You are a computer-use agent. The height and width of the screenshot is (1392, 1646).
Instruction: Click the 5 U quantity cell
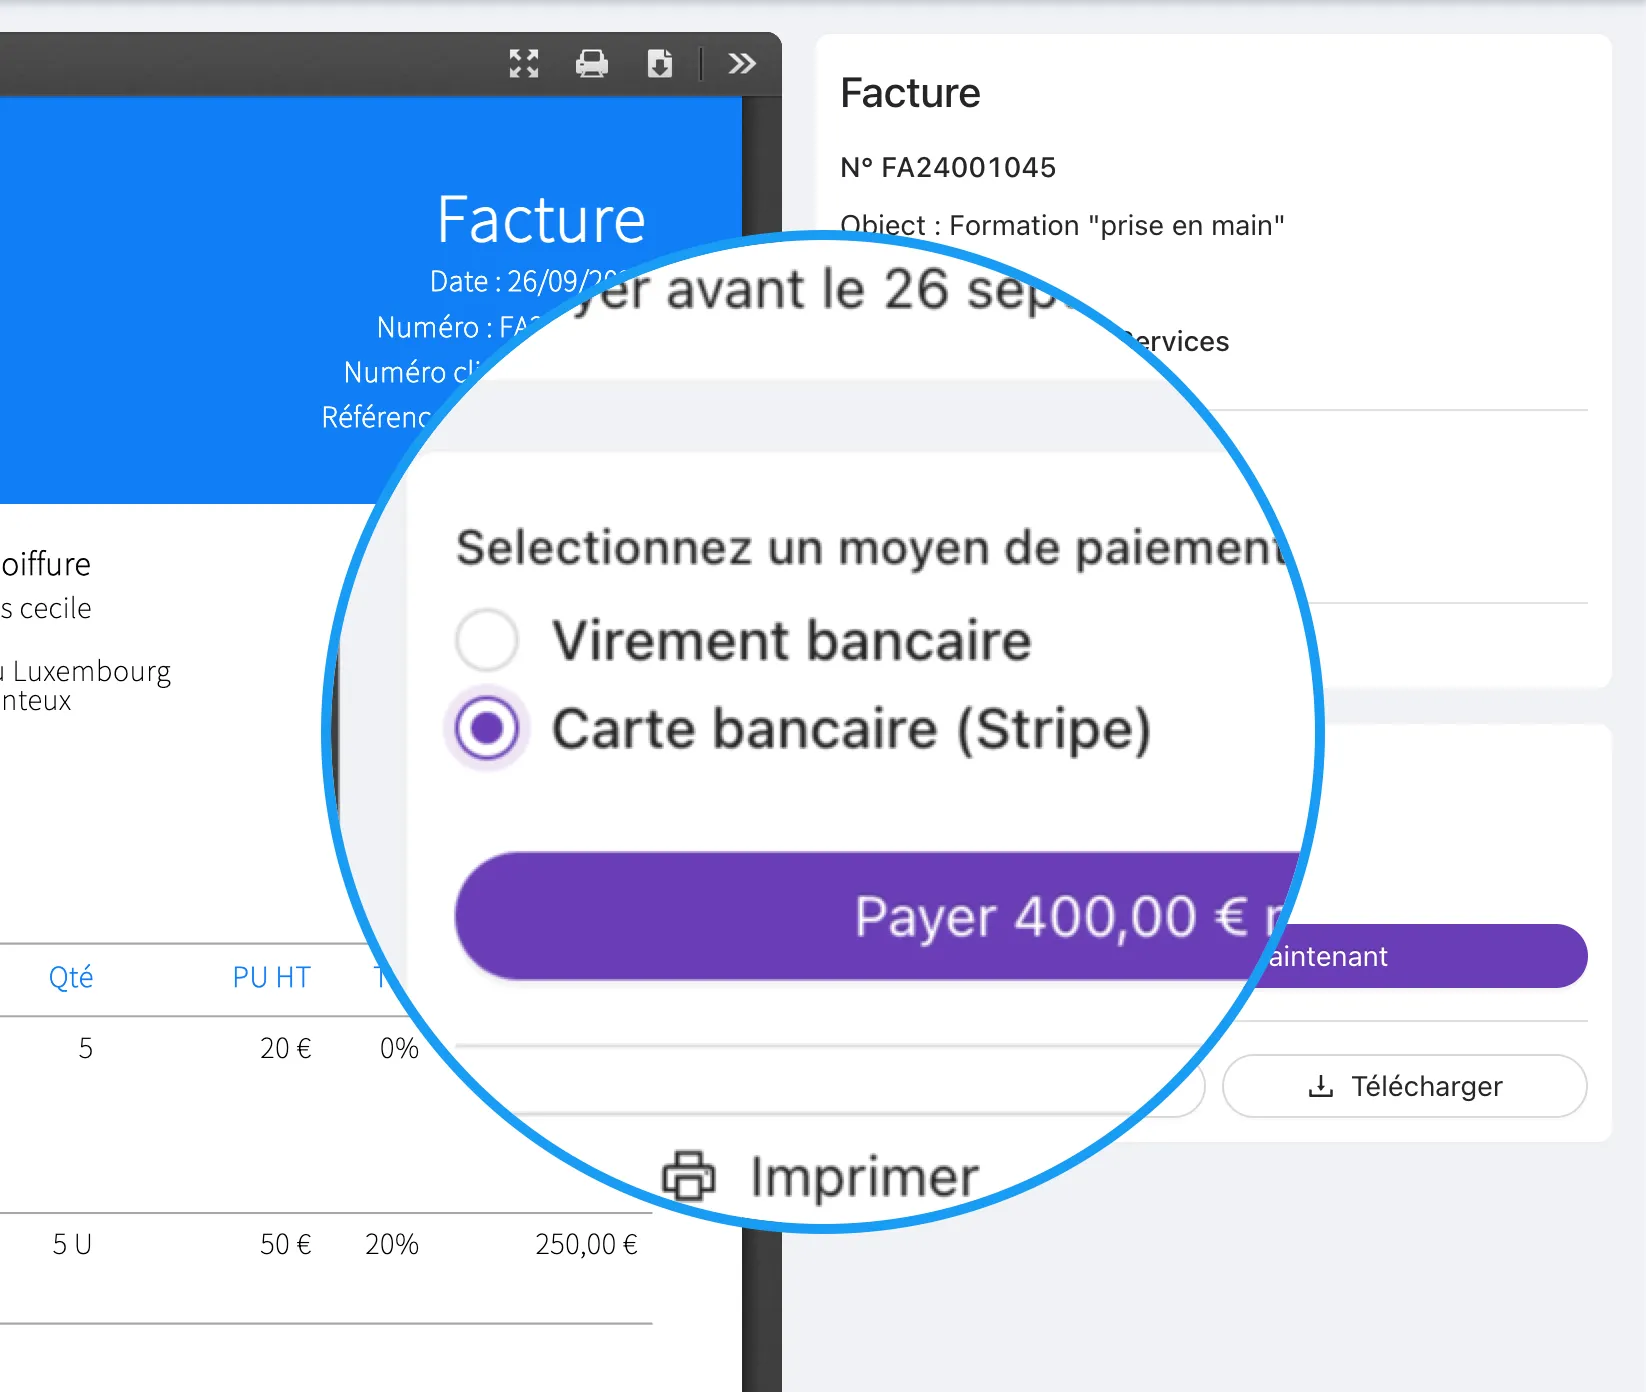coord(72,1244)
